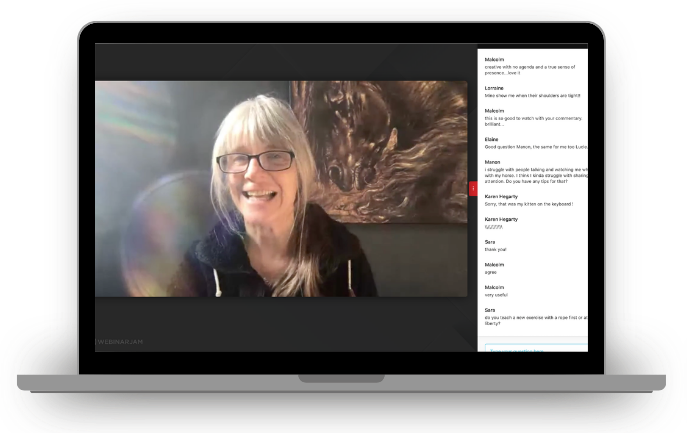Collapse chat panel using the red handle
This screenshot has height=433, width=687.
tap(473, 189)
